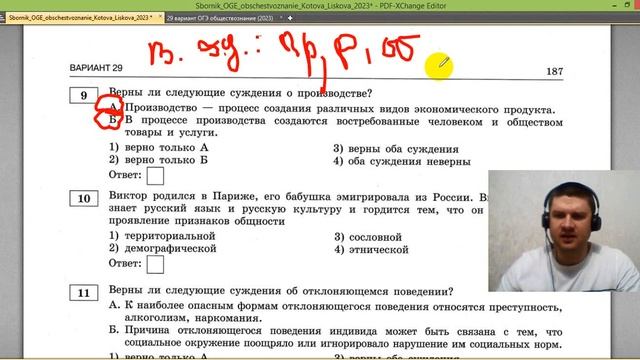Image resolution: width=640 pixels, height=360 pixels.
Task: Click the webcam video overlay of presenter
Action: 564,231
